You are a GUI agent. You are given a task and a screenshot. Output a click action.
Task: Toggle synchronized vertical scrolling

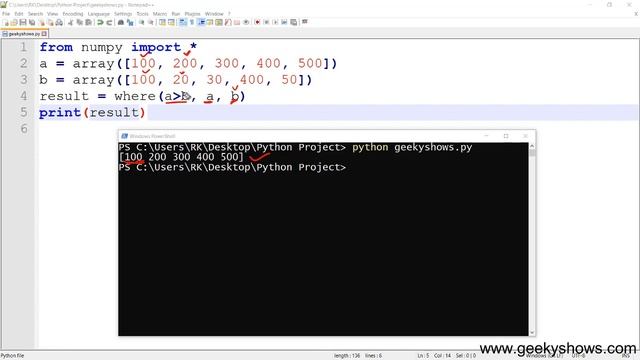[x=162, y=22]
